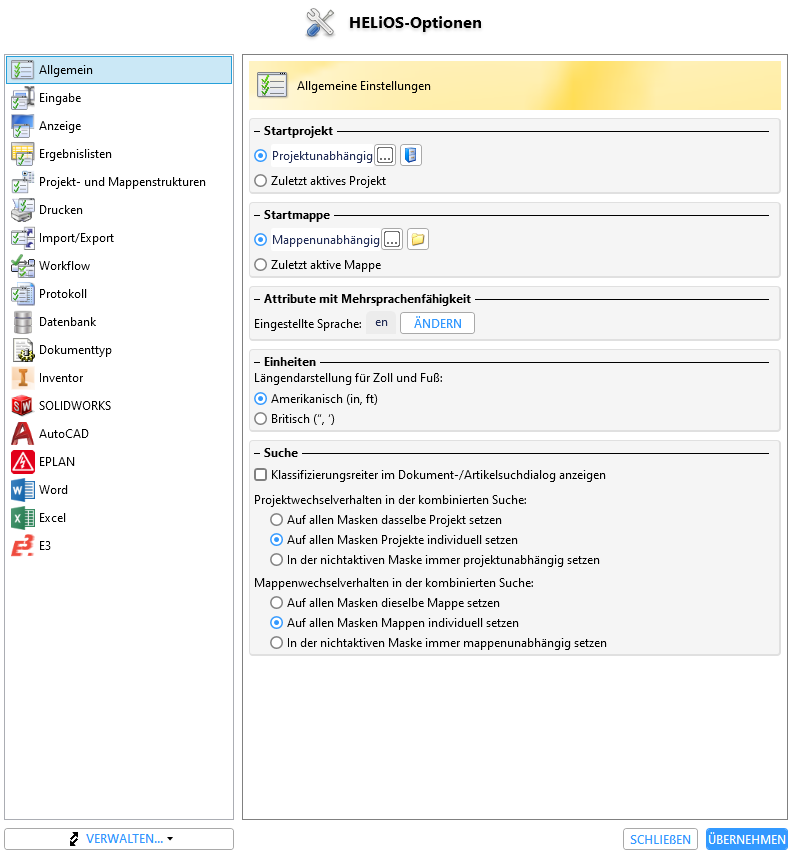Click the yellow folder icon in Startmappe

point(418,239)
